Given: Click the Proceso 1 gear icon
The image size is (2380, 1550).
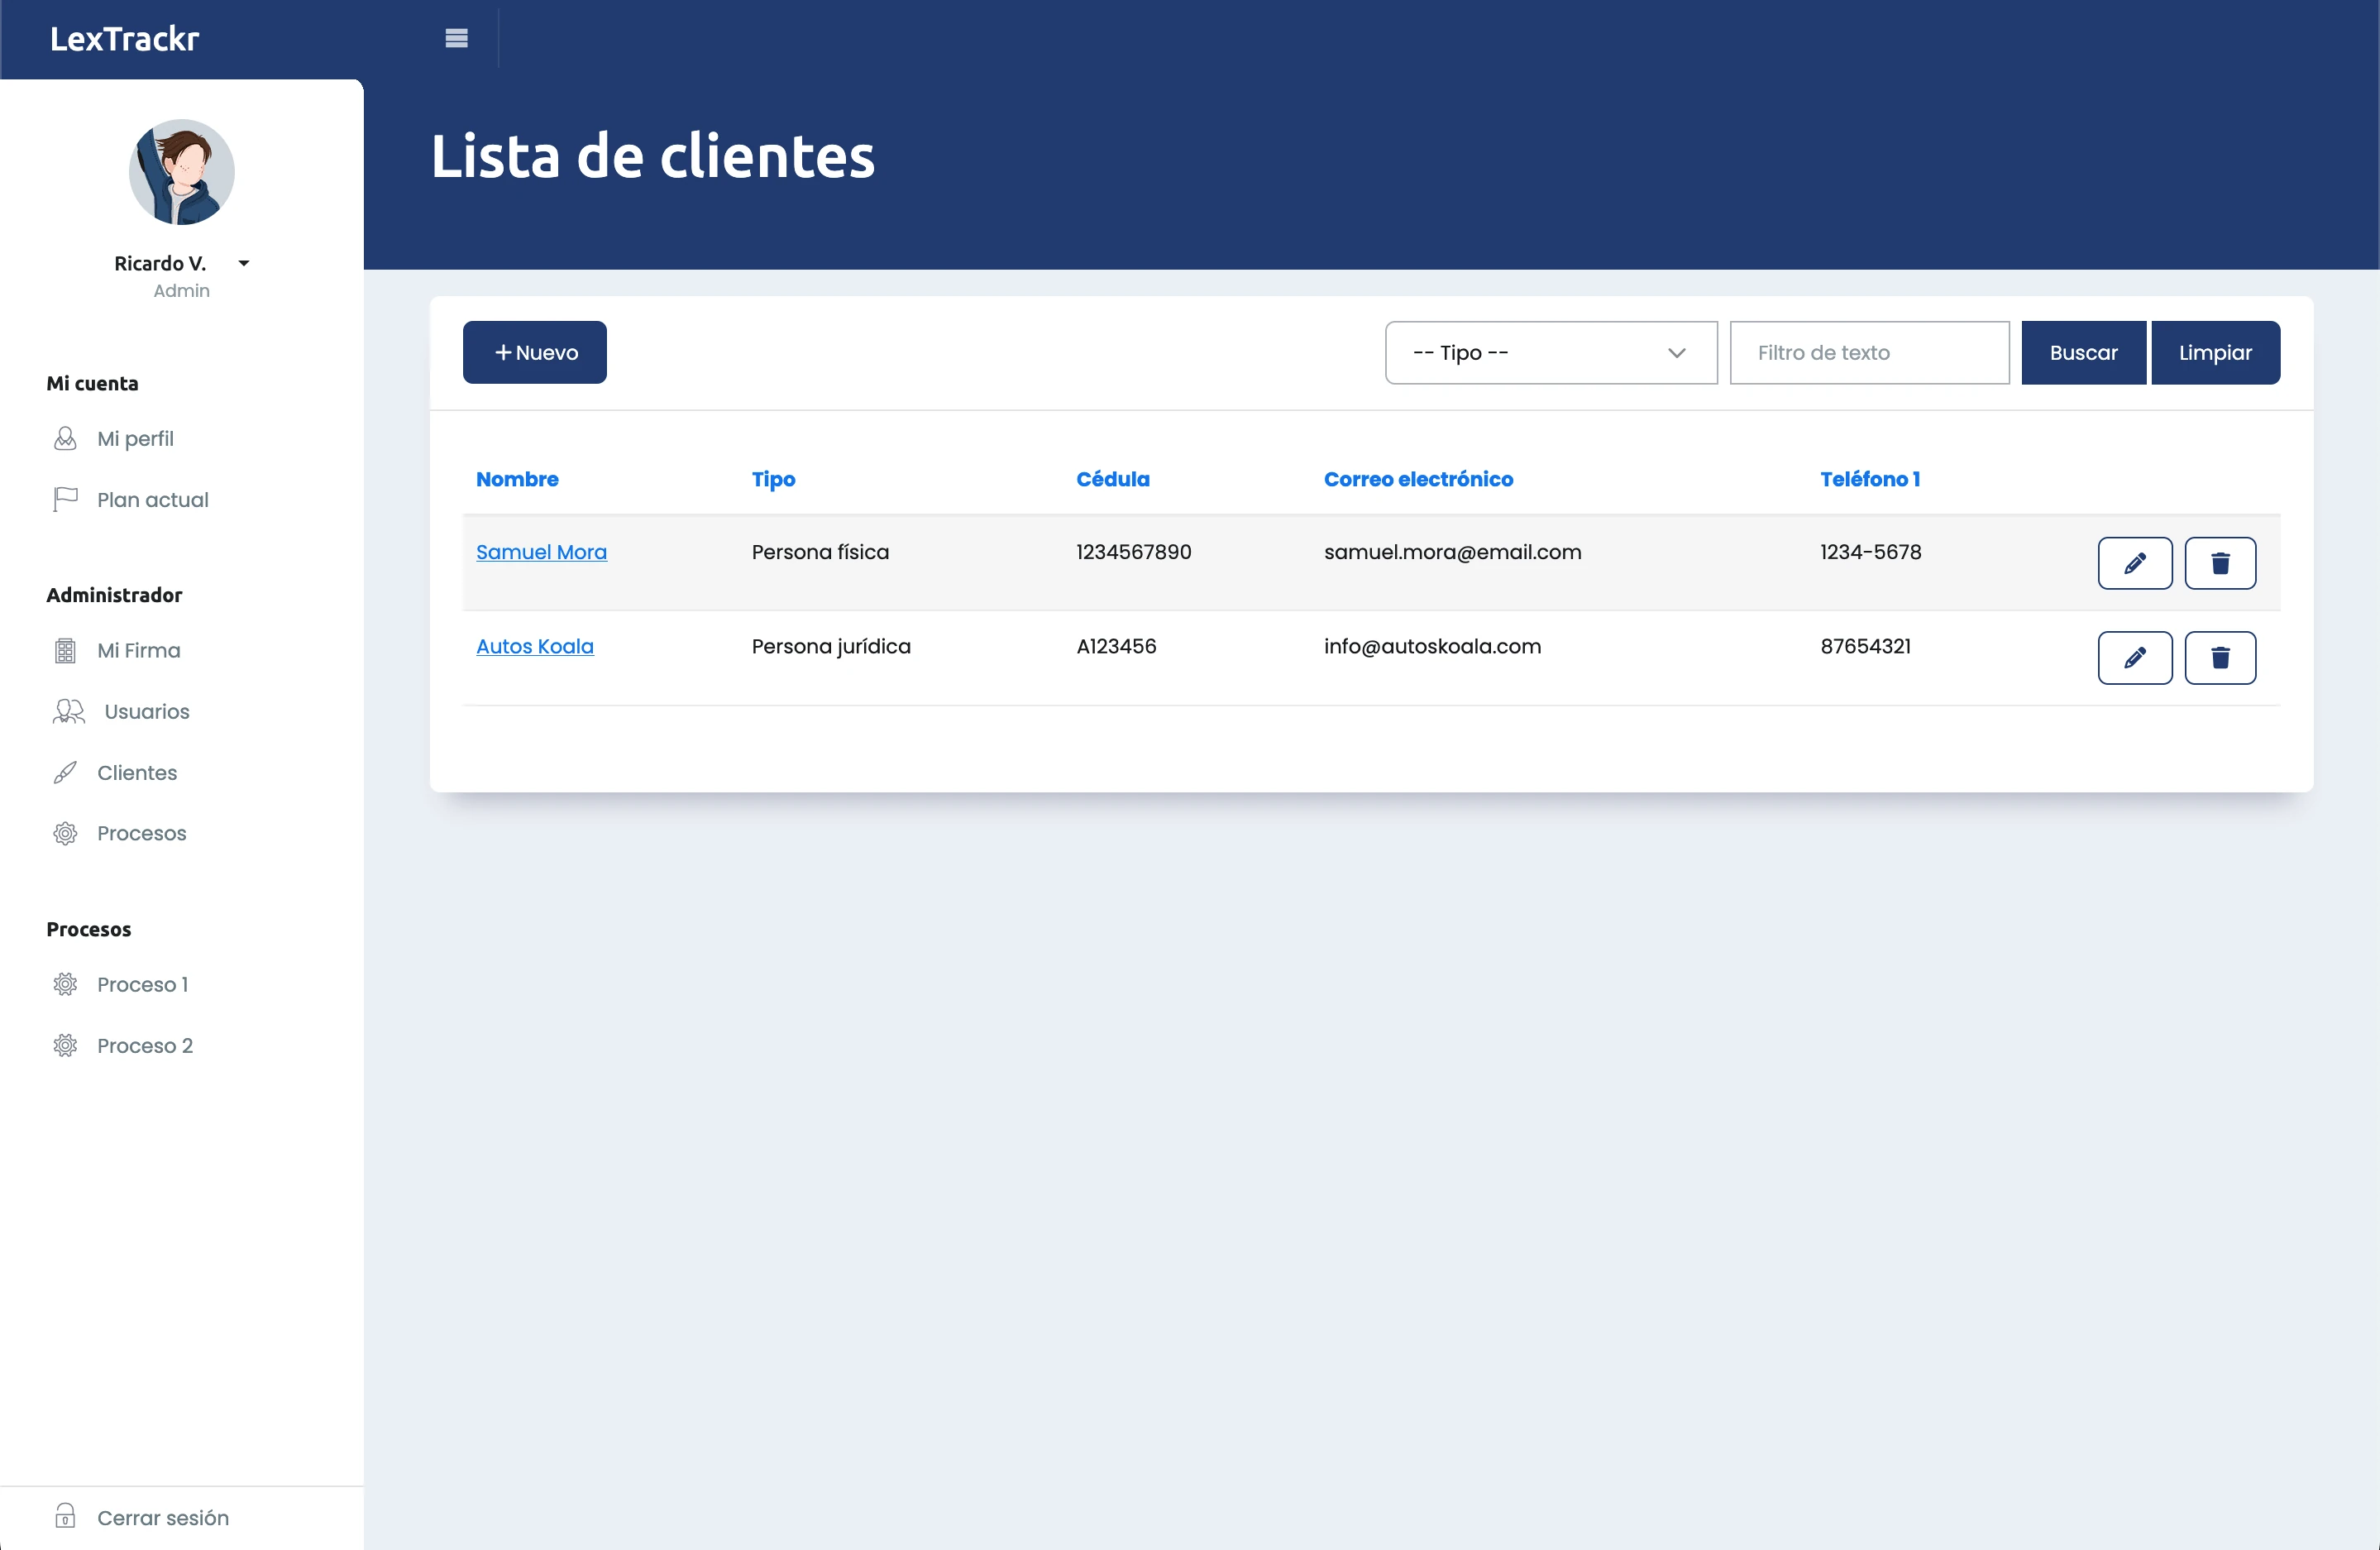Looking at the screenshot, I should tap(65, 985).
